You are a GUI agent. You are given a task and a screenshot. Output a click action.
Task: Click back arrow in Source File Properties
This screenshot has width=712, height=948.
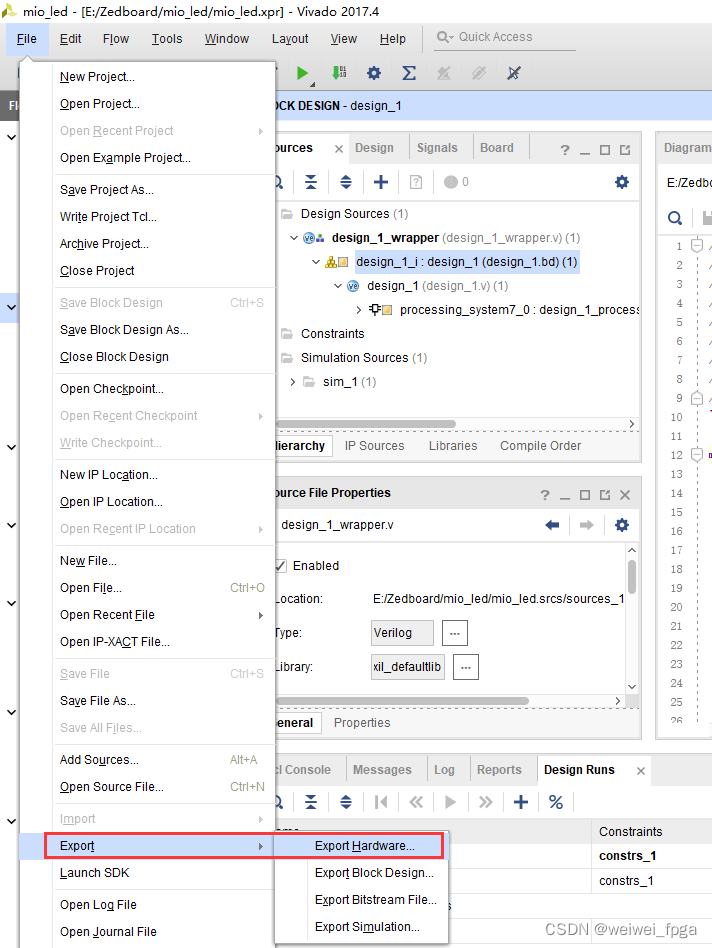(x=552, y=525)
